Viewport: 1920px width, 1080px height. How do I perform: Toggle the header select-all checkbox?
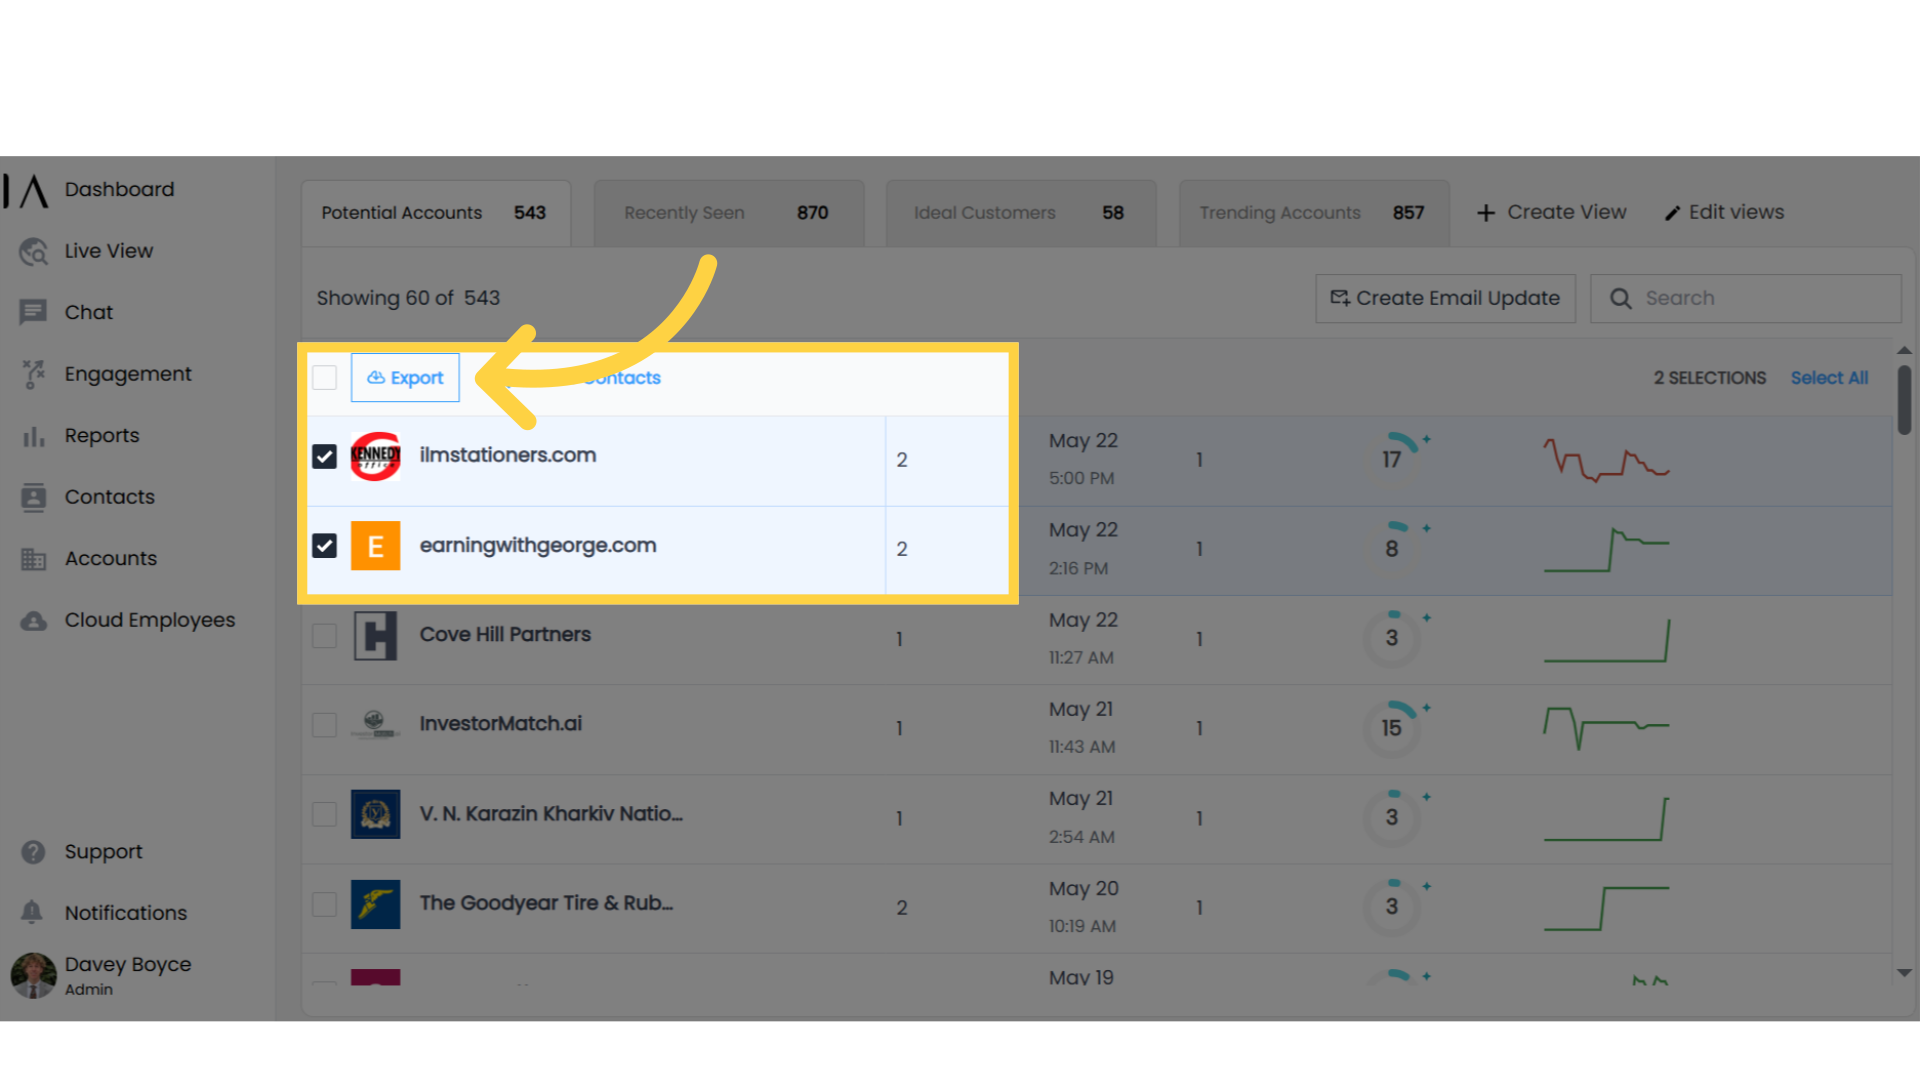[x=324, y=378]
